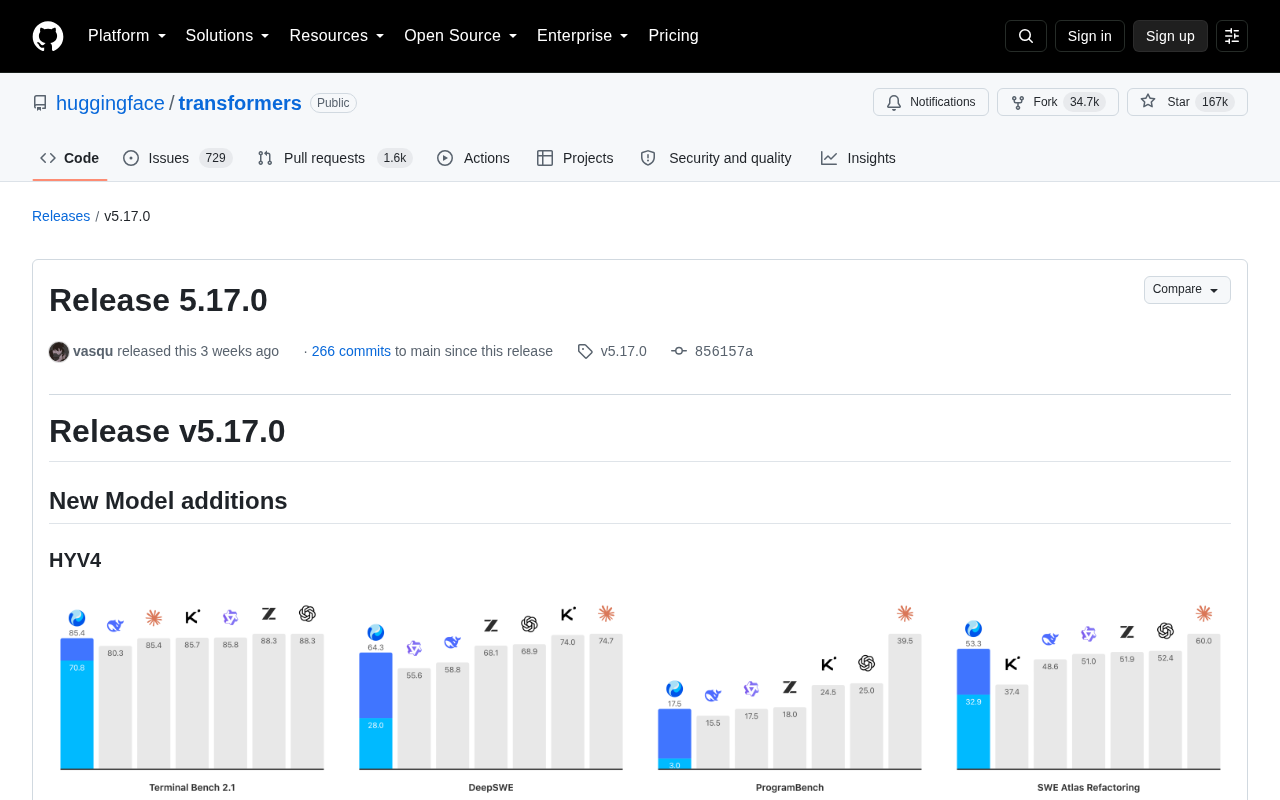Open the Pull requests tab
1280x800 pixels.
tap(334, 158)
